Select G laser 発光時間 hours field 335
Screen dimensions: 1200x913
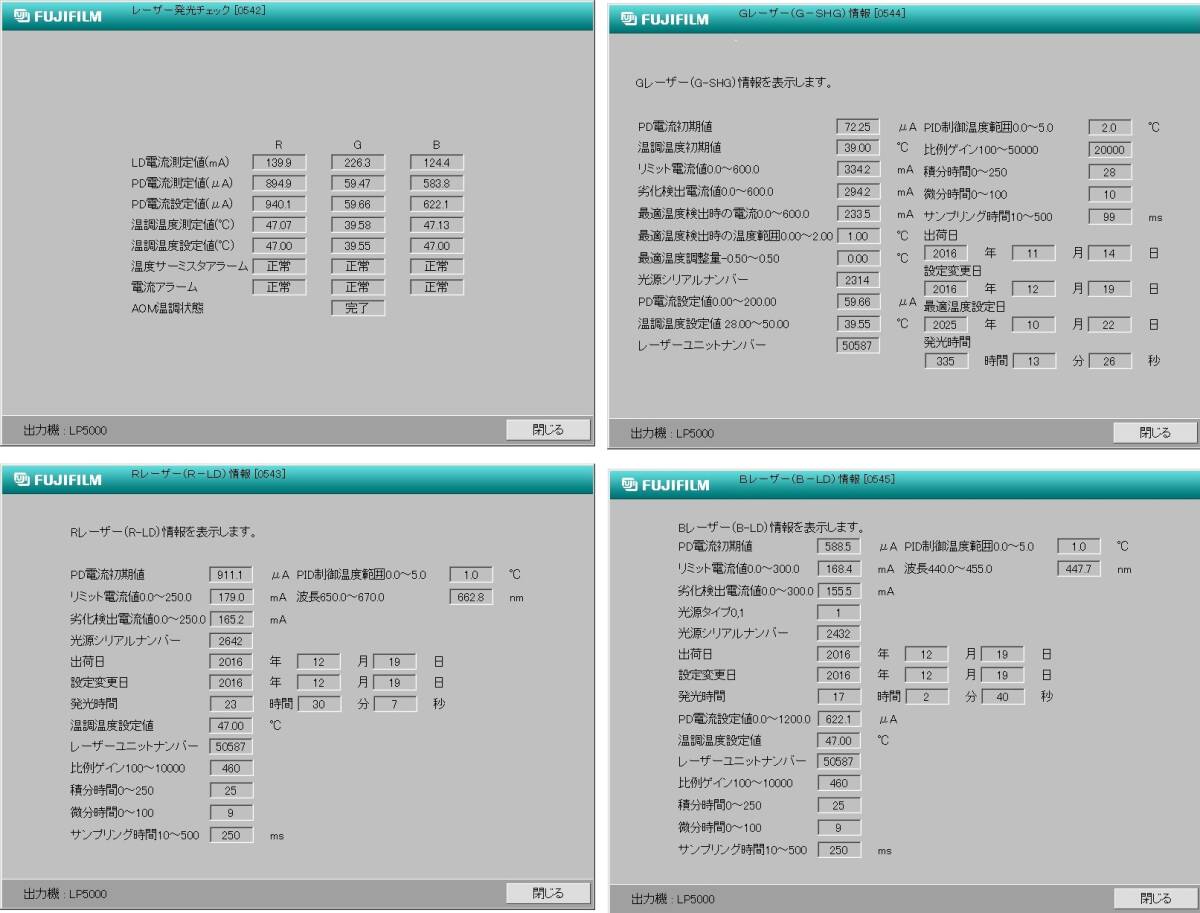click(946, 361)
